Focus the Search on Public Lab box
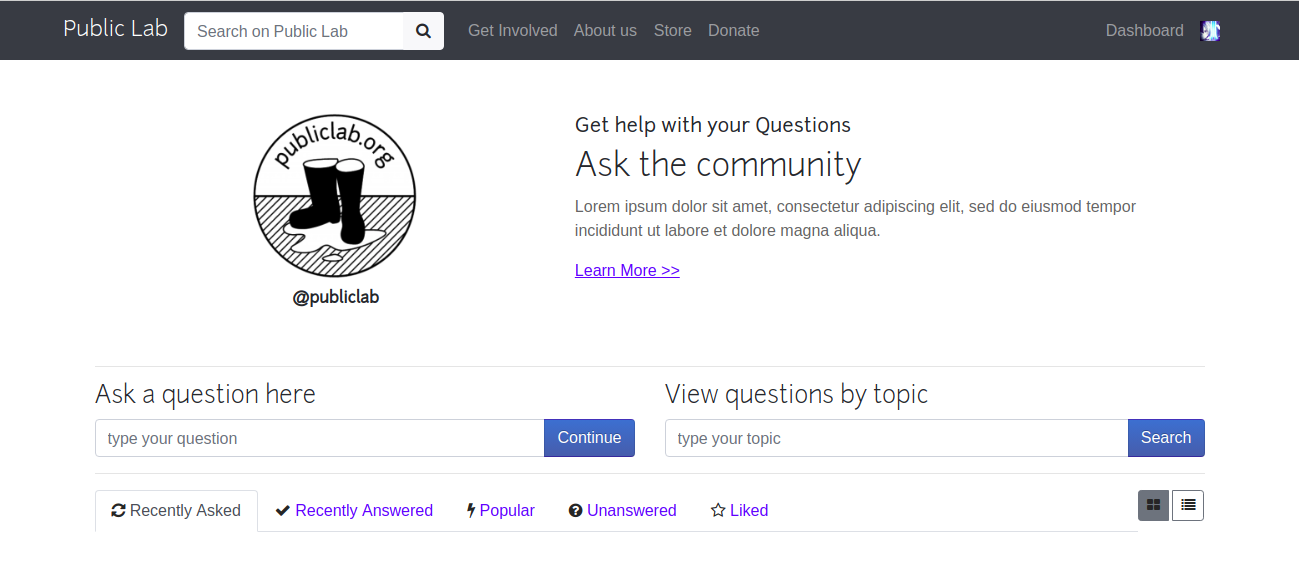This screenshot has height=572, width=1299. [x=294, y=31]
